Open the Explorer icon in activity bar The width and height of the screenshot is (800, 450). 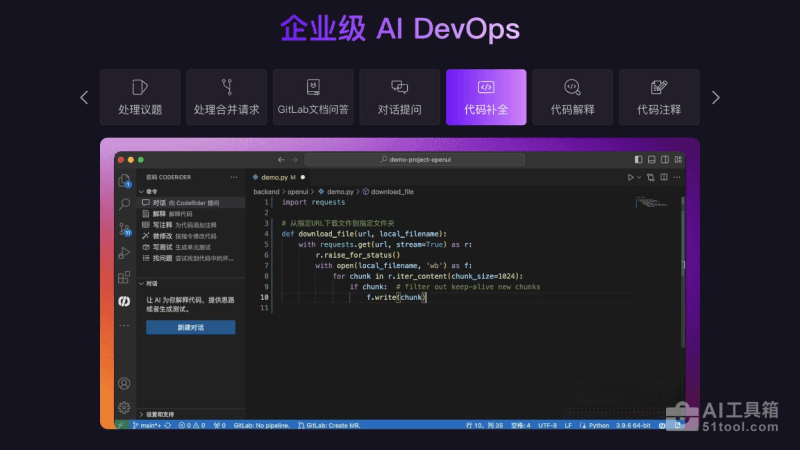point(124,181)
